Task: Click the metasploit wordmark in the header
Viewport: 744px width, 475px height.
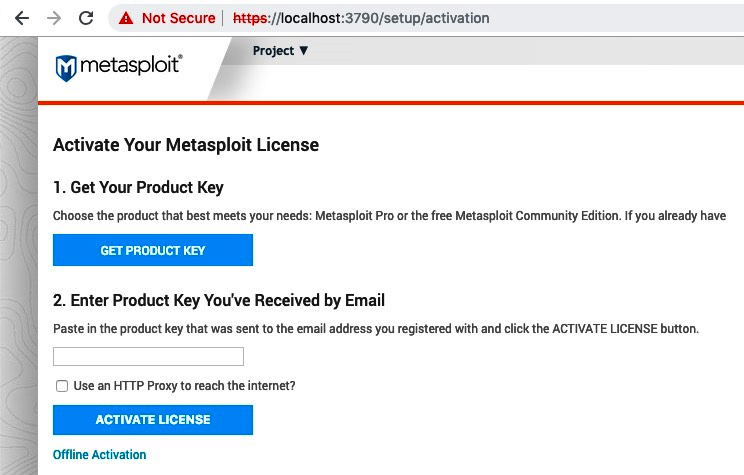Action: pyautogui.click(x=130, y=66)
